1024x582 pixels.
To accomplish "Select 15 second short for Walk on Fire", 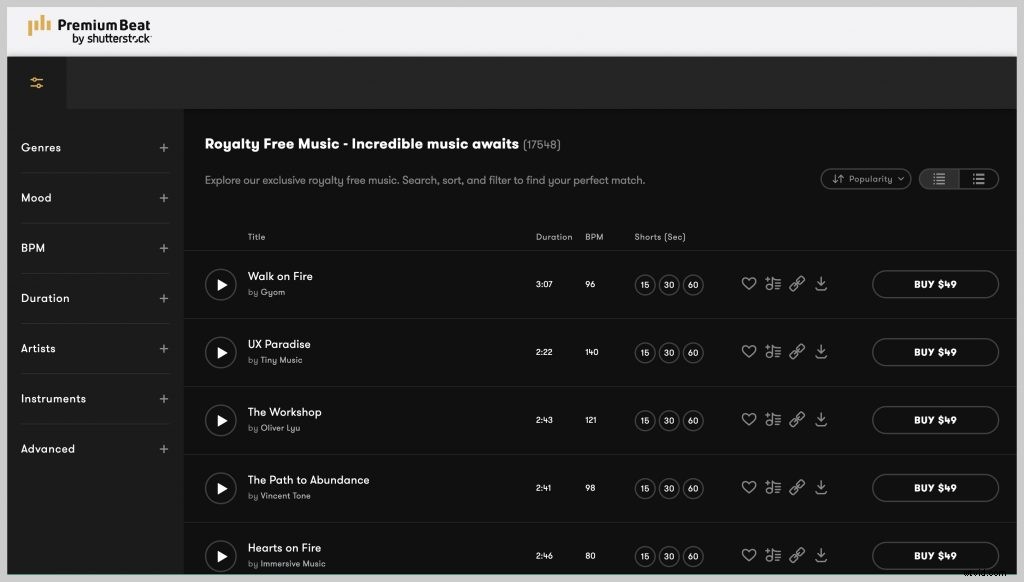I will point(645,285).
